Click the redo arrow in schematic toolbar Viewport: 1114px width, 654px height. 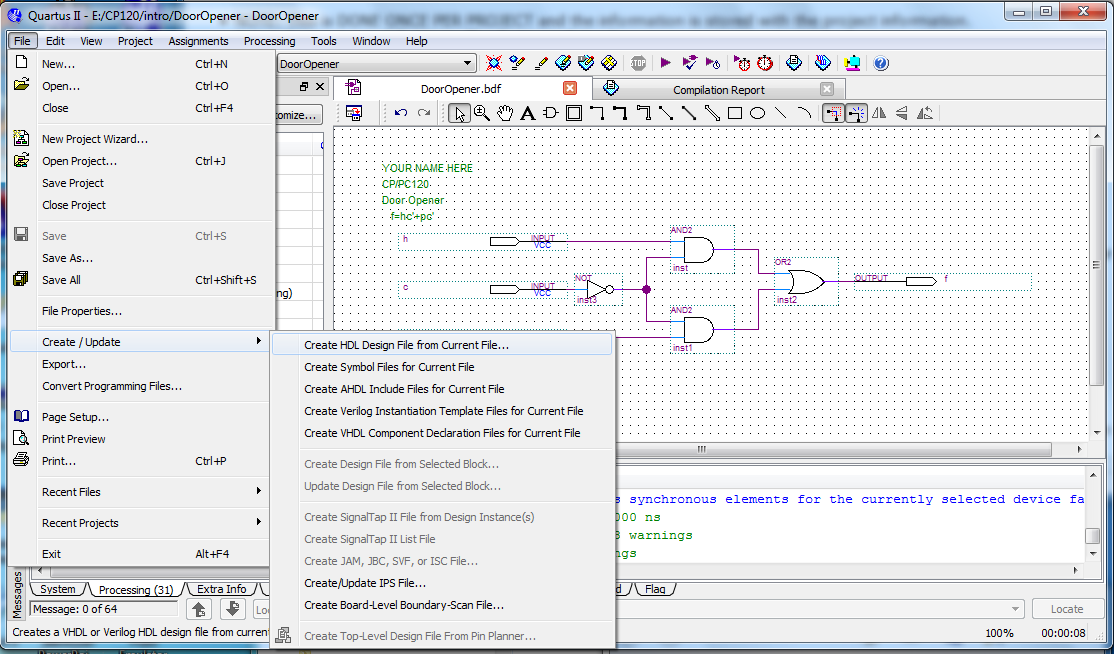click(424, 113)
